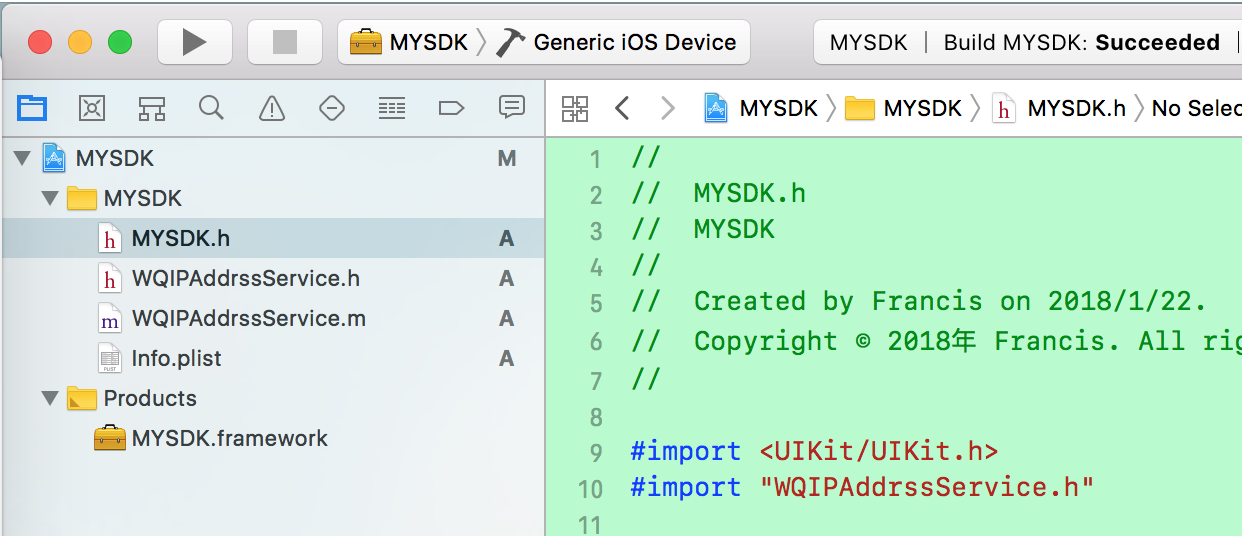Image resolution: width=1242 pixels, height=536 pixels.
Task: Open the No Selection jump bar menu
Action: coord(1196,108)
